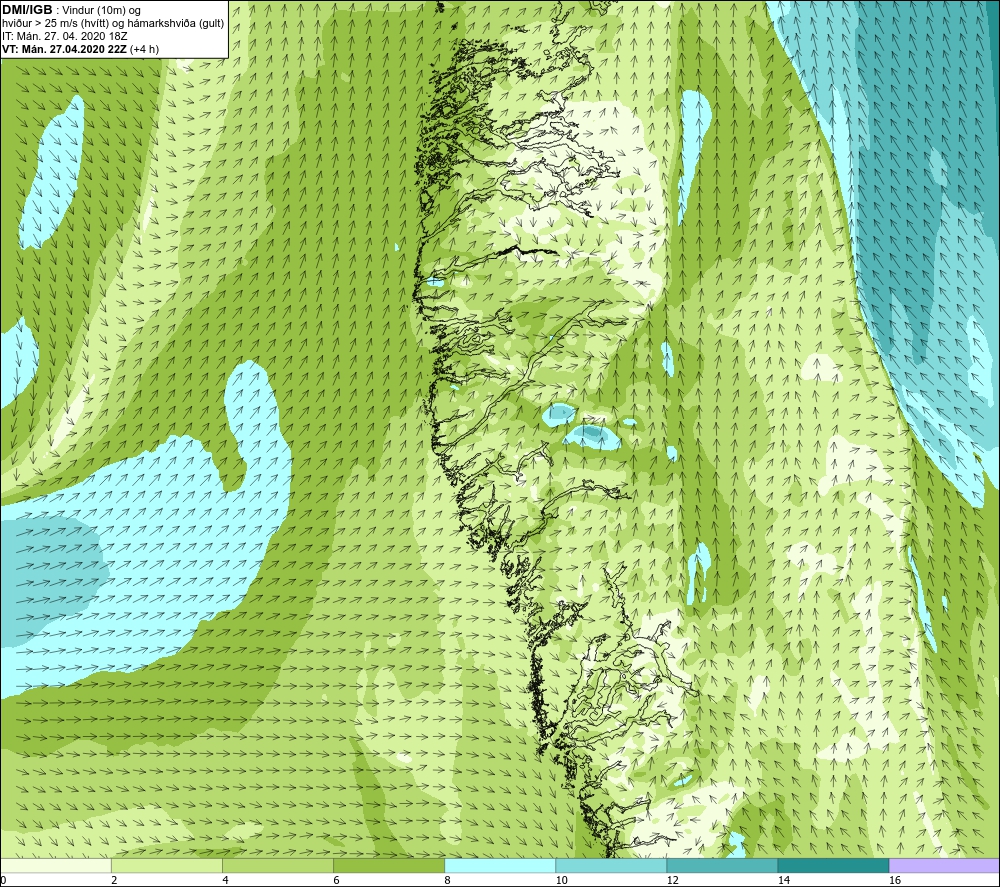Click the 'VT: Mán. 27.04.2020 22Z' line
The image size is (1000, 887).
[64, 49]
